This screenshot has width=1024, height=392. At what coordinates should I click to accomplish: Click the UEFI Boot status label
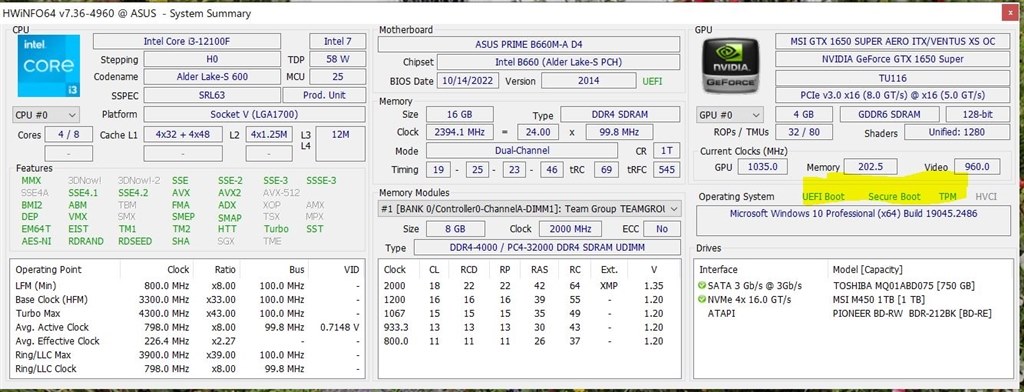pyautogui.click(x=824, y=197)
